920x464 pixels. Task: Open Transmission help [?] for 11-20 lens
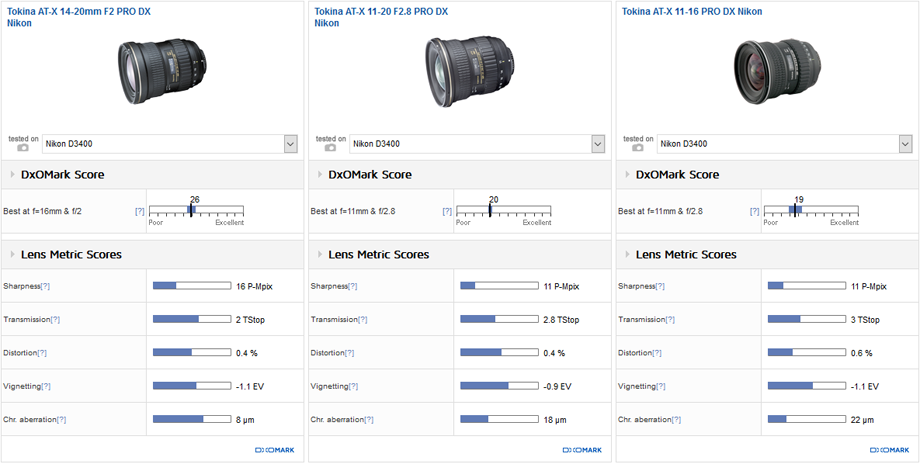click(363, 320)
